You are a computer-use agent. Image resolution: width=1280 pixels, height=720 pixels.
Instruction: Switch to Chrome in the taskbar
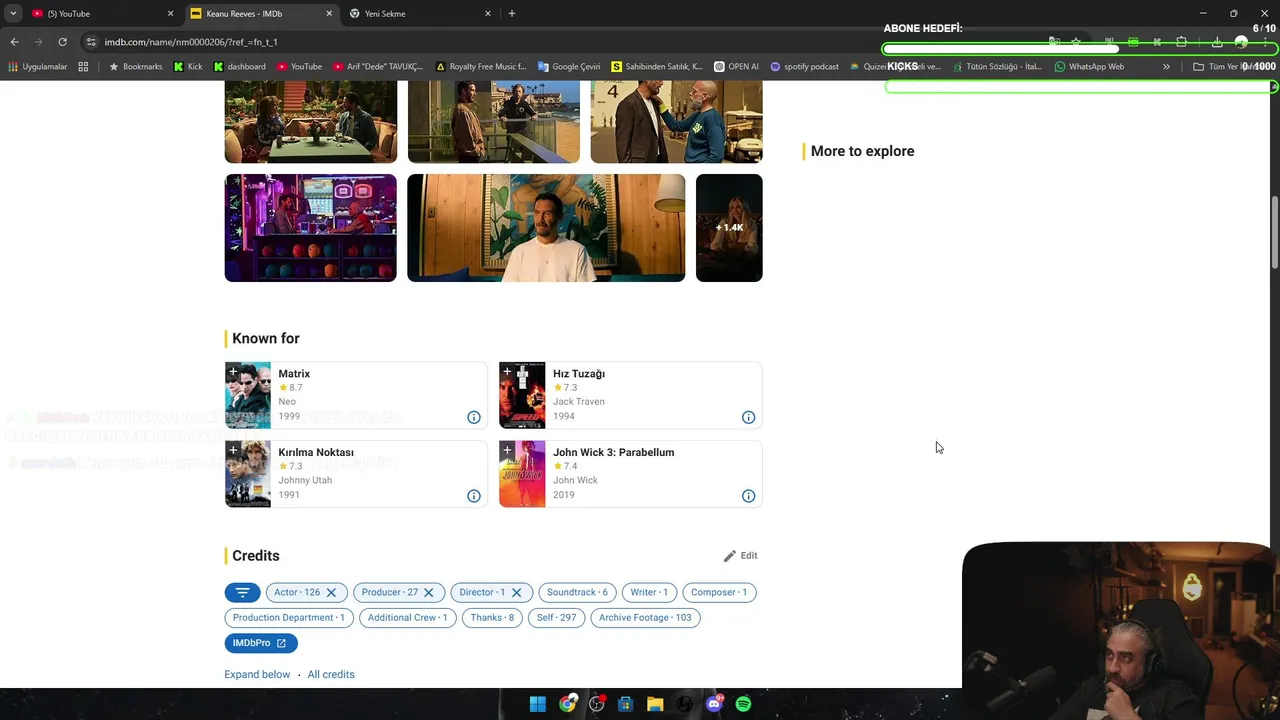568,704
